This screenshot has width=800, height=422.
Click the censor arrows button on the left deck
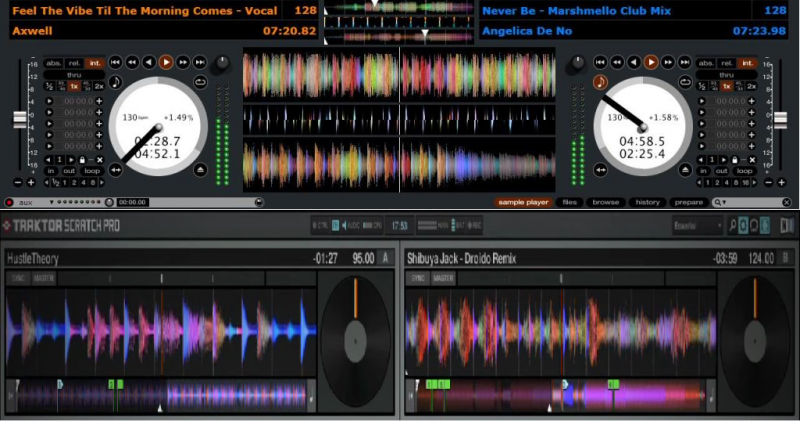(x=116, y=170)
